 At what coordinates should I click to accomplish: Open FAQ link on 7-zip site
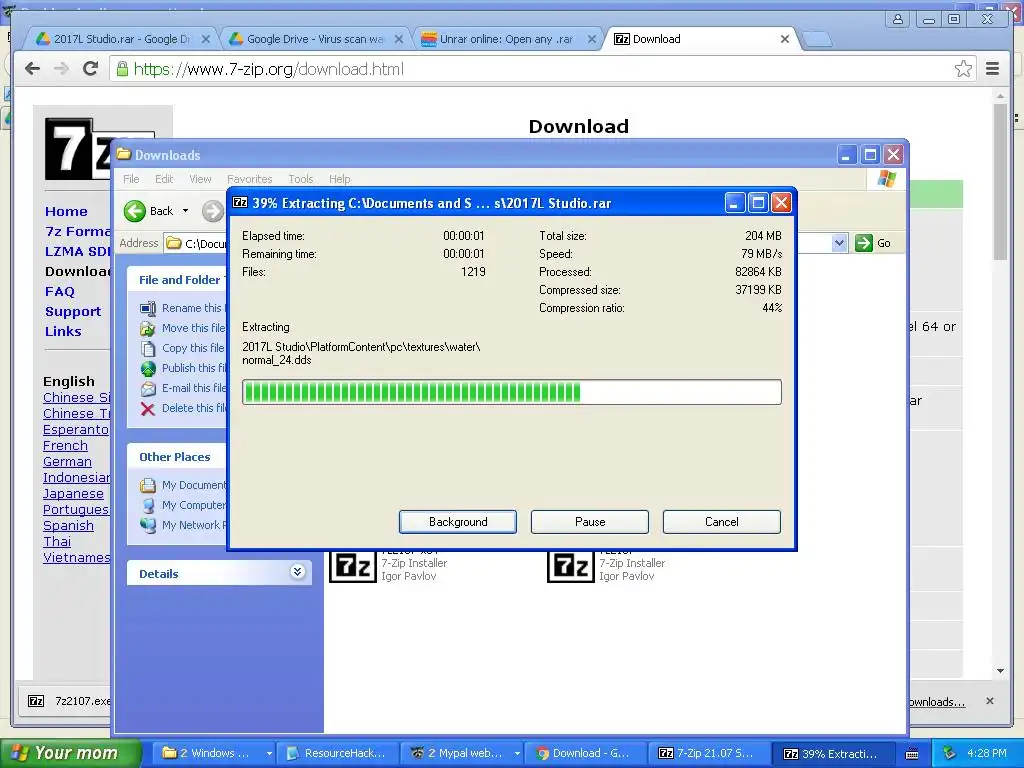[x=59, y=291]
